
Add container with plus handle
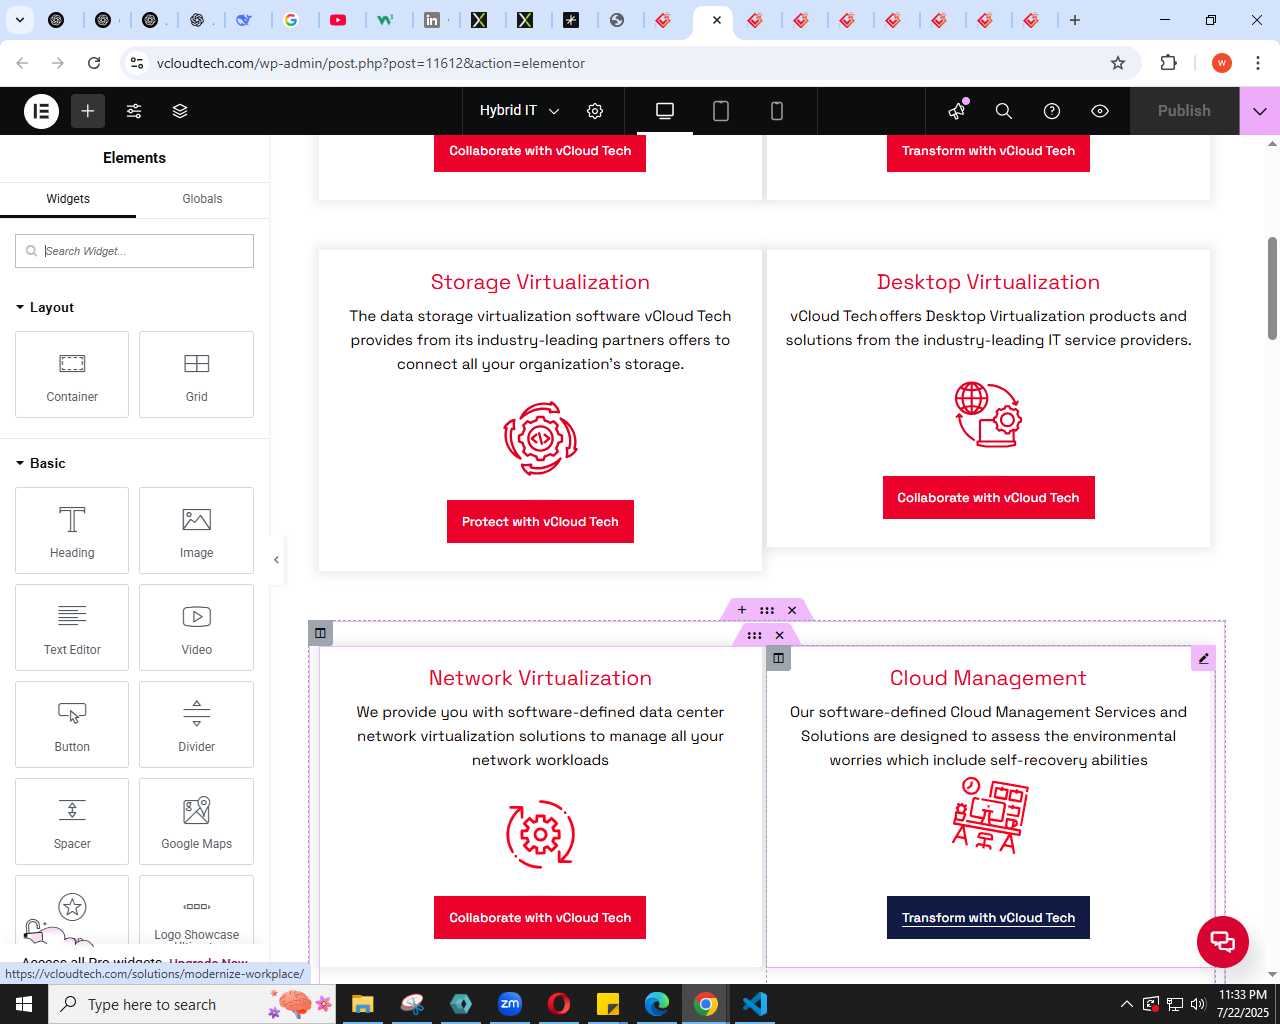[x=742, y=610]
